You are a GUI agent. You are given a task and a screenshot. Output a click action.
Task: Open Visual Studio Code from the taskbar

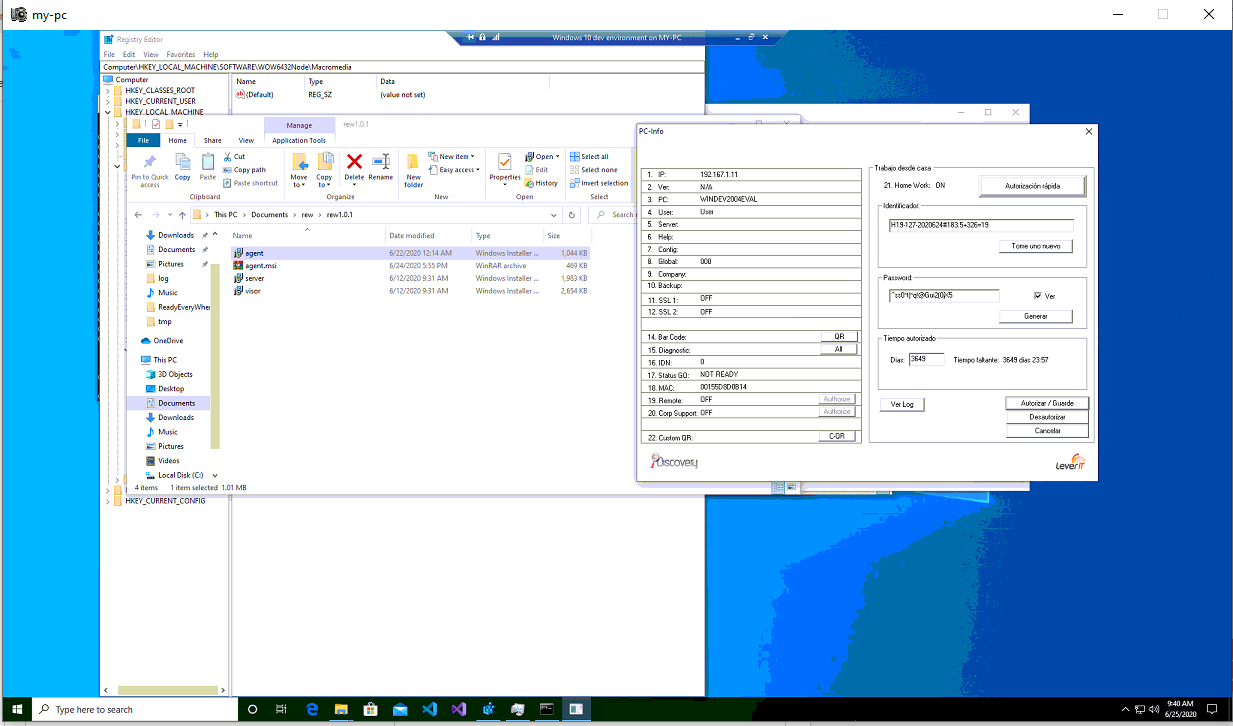point(429,709)
